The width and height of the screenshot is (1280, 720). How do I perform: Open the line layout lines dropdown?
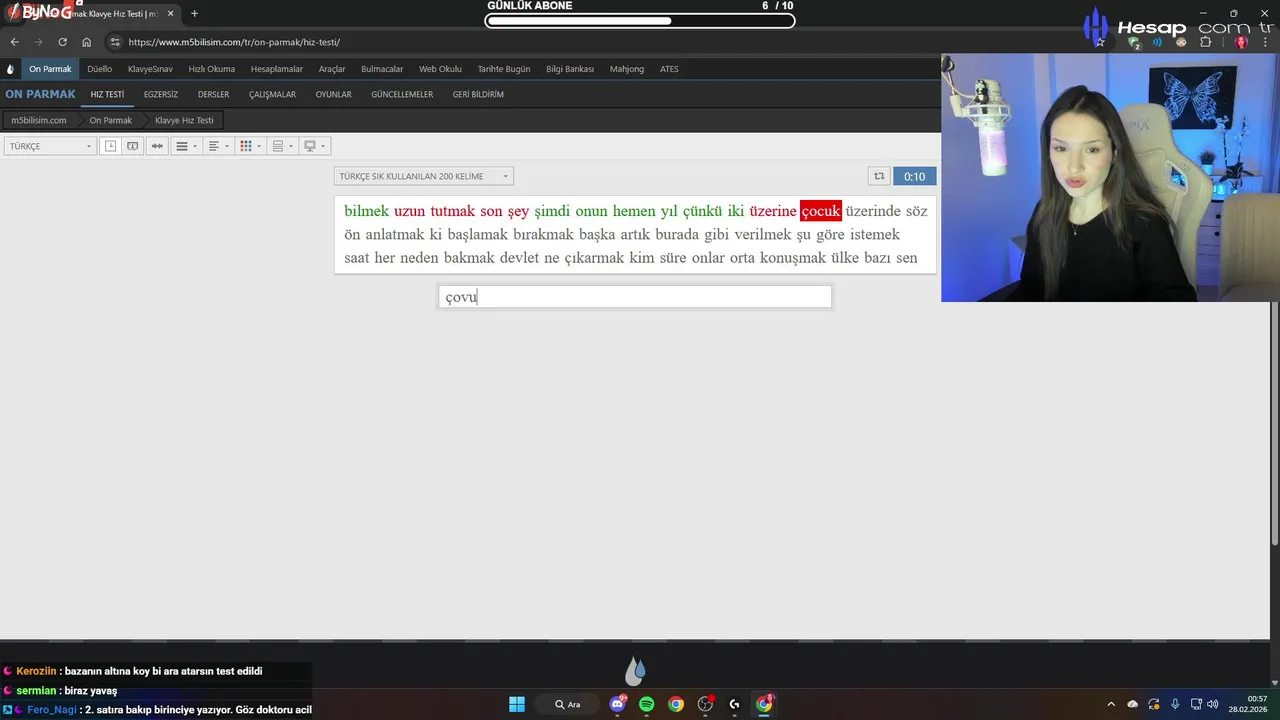186,146
